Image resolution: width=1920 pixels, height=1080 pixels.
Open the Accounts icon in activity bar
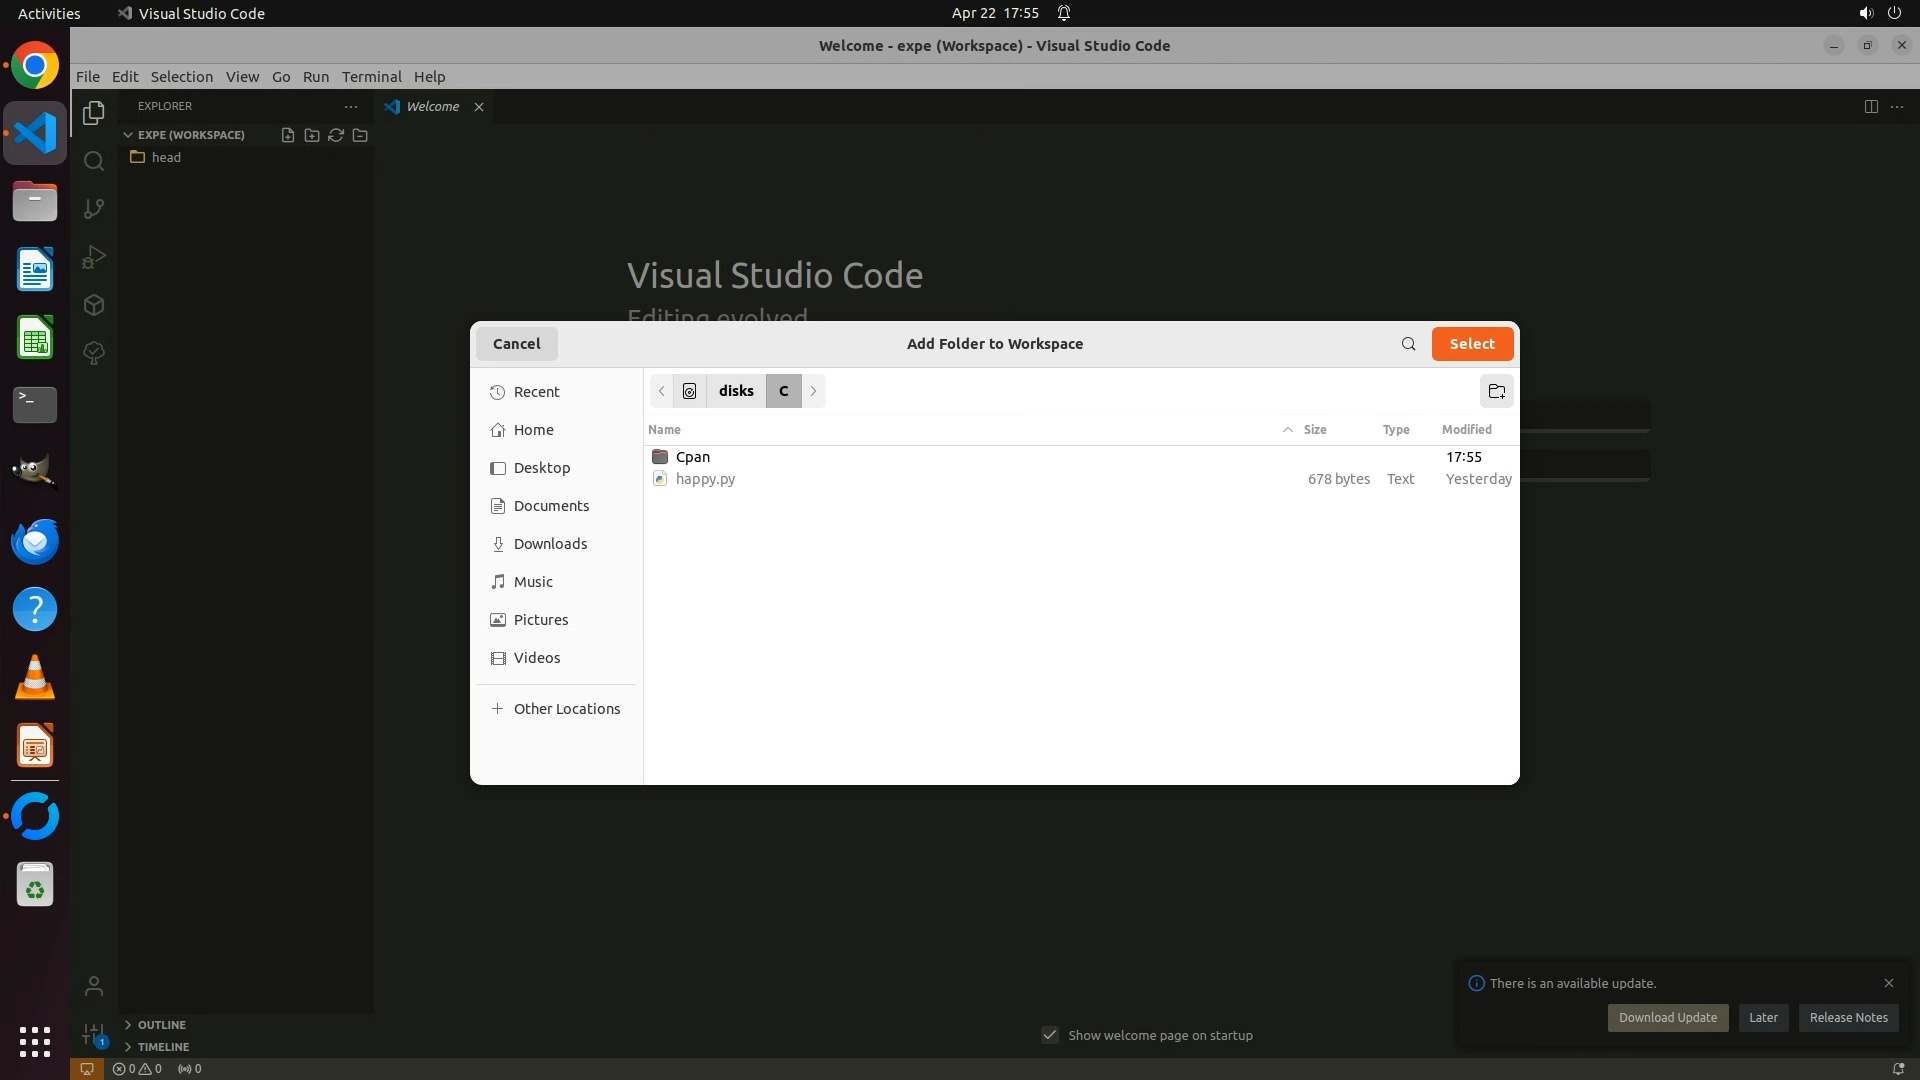pyautogui.click(x=94, y=987)
